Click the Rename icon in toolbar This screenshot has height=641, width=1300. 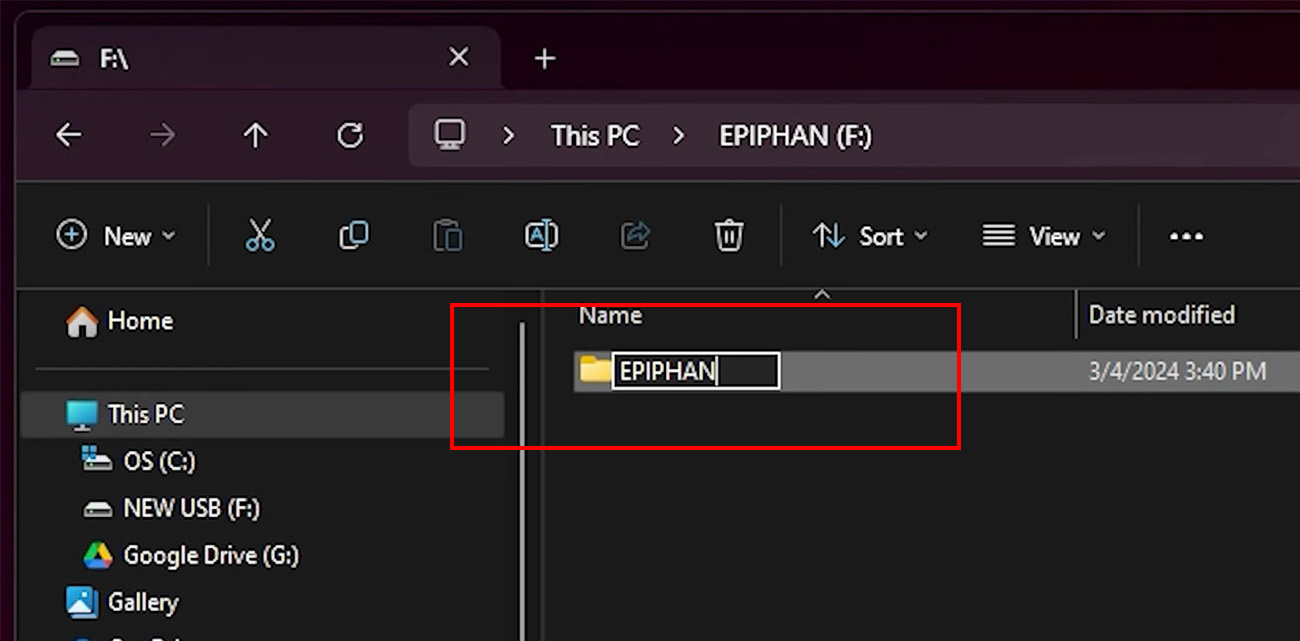coord(541,236)
